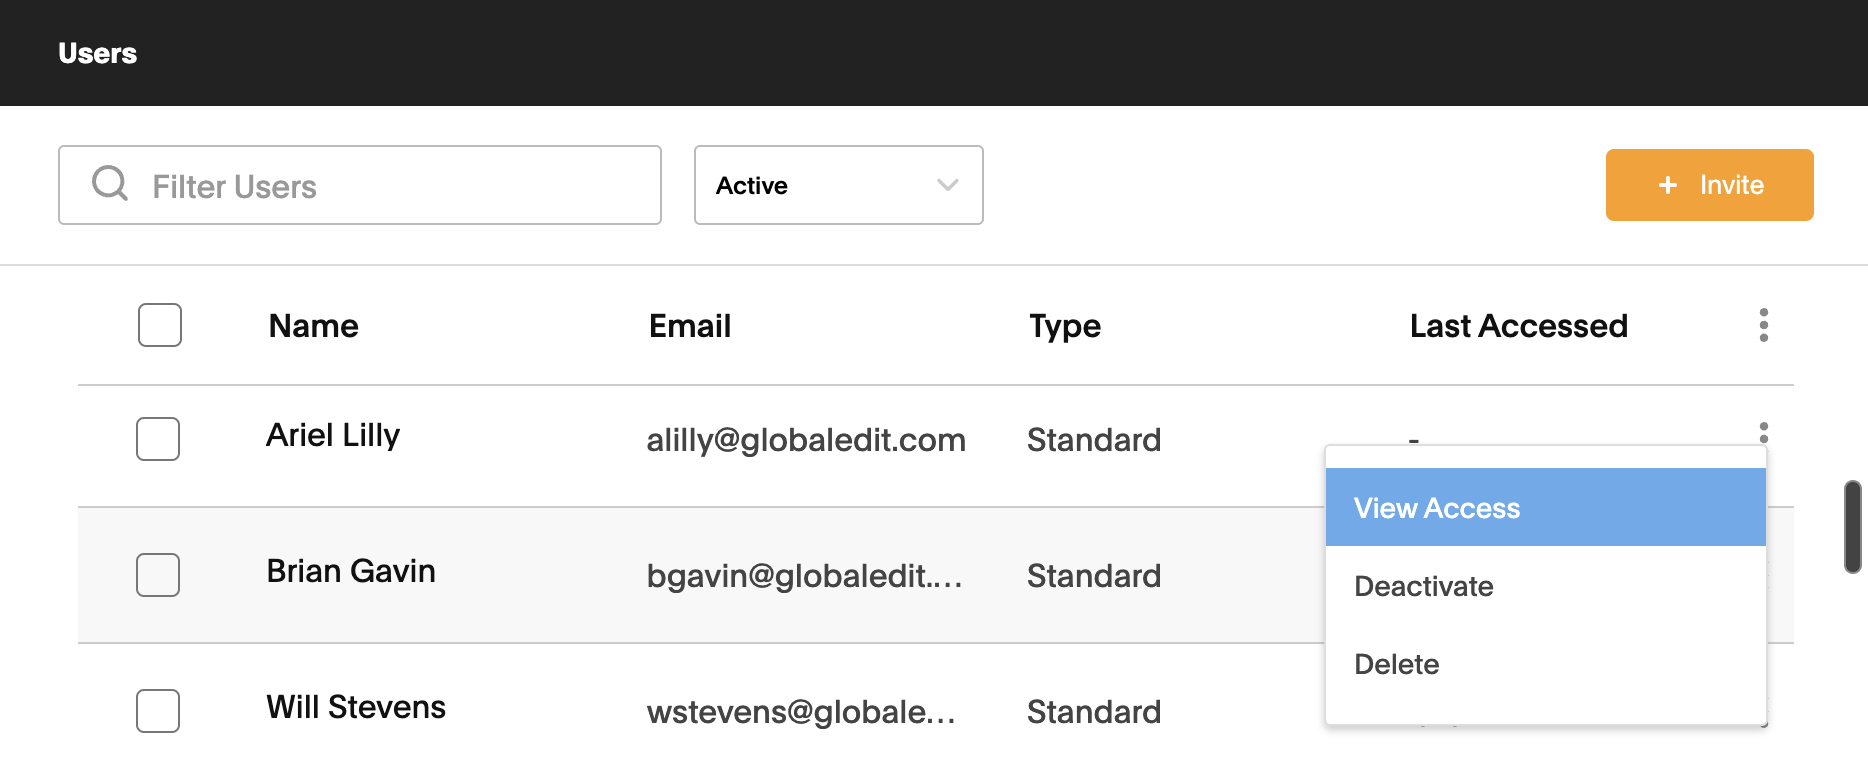Click the Type column header

pyautogui.click(x=1065, y=327)
